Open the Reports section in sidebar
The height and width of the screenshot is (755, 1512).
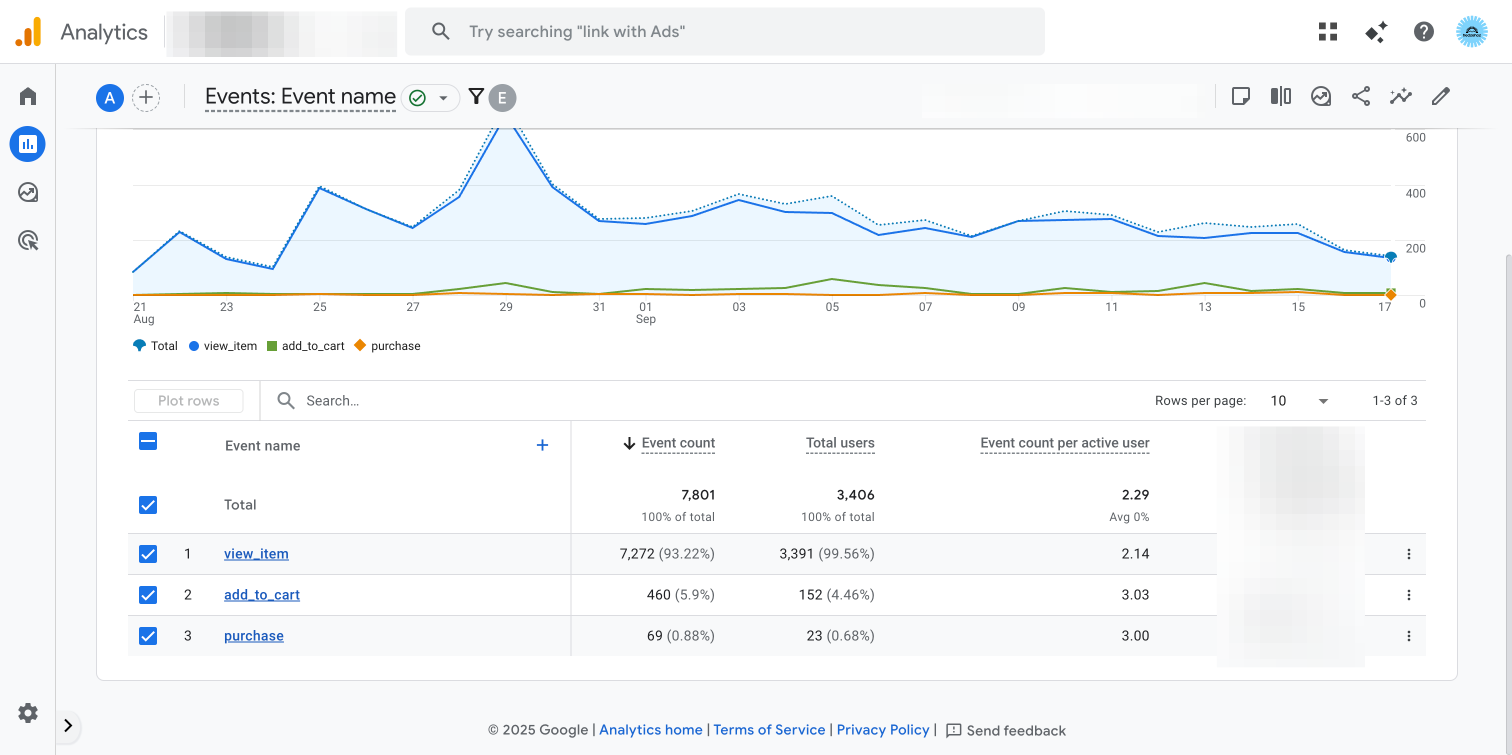28,144
